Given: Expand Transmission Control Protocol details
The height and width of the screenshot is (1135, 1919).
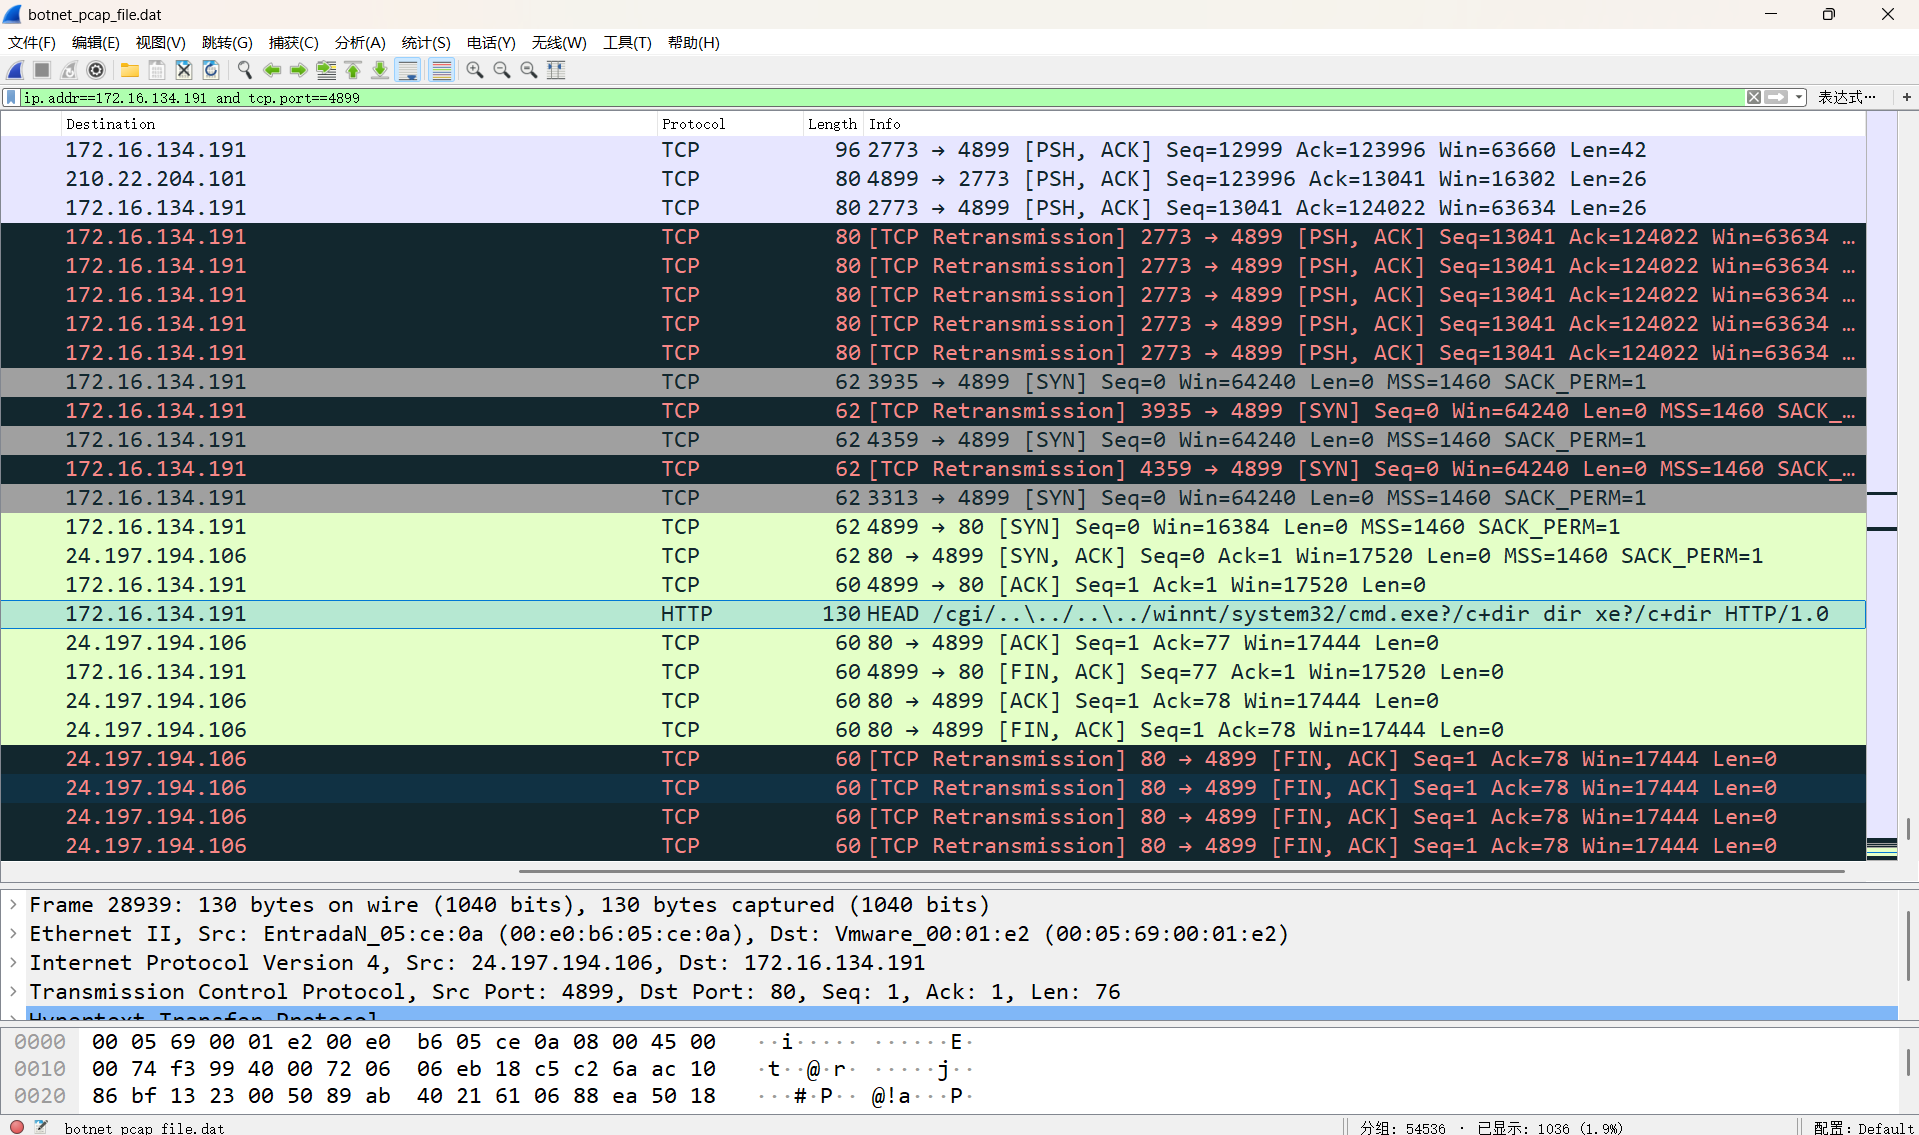Looking at the screenshot, I should [13, 992].
